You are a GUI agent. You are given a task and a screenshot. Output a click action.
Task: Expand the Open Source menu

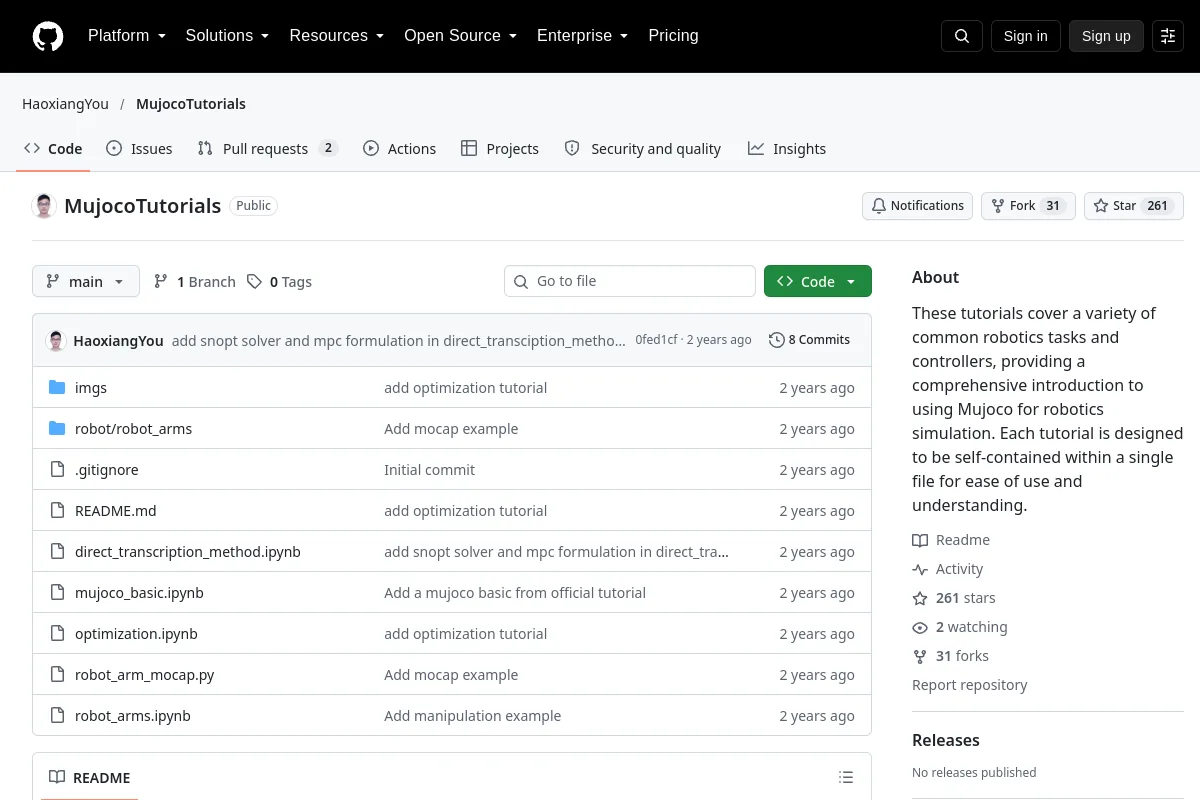[461, 36]
